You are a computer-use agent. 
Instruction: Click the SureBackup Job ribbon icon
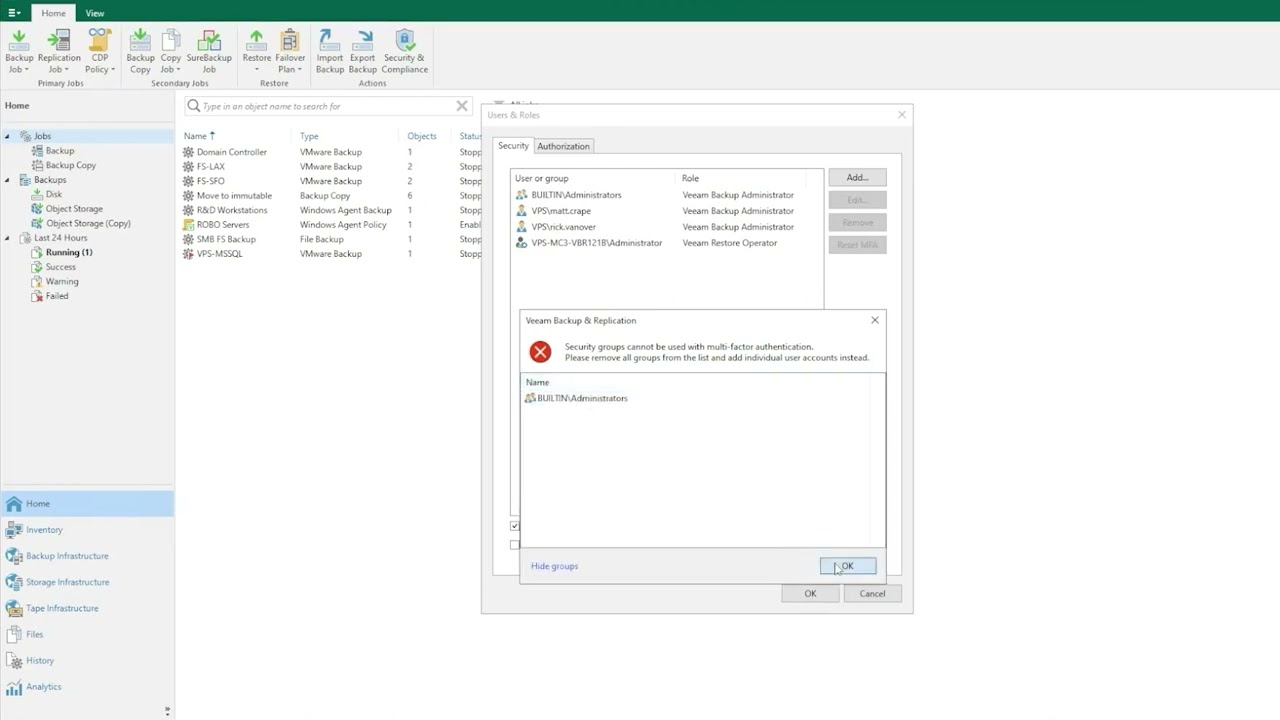[x=209, y=51]
